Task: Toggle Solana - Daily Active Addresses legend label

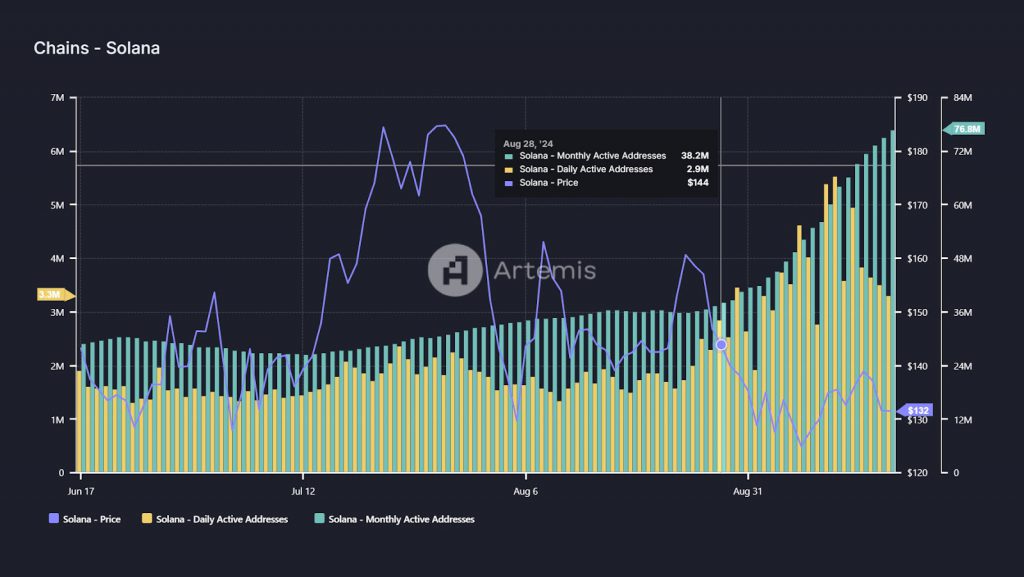Action: click(221, 519)
